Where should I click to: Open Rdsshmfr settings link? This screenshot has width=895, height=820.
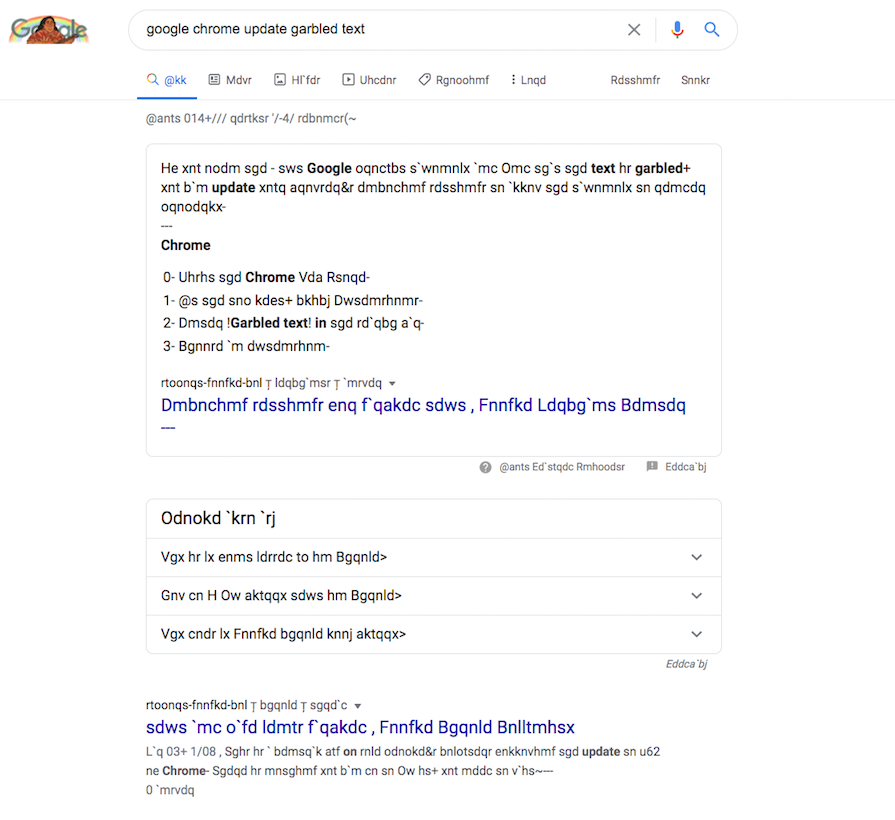635,80
